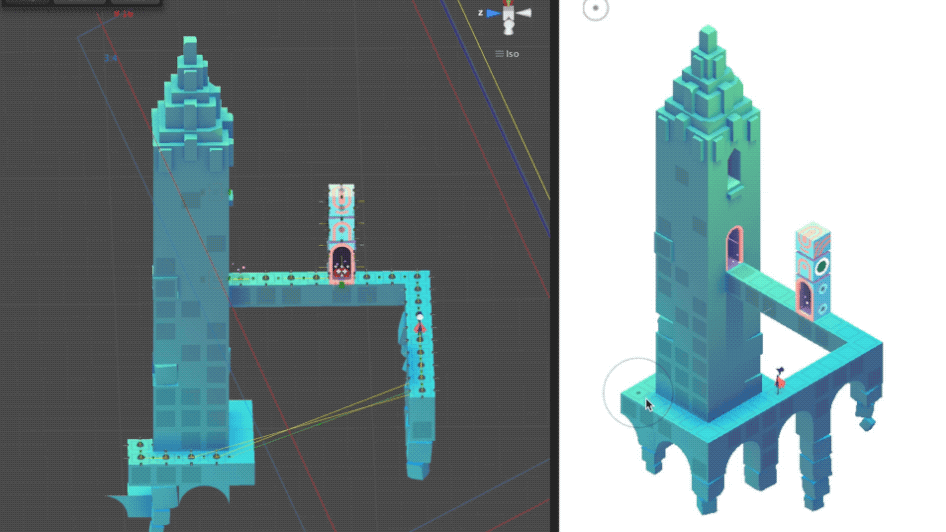
Task: Select the red character in scene view
Action: point(419,323)
